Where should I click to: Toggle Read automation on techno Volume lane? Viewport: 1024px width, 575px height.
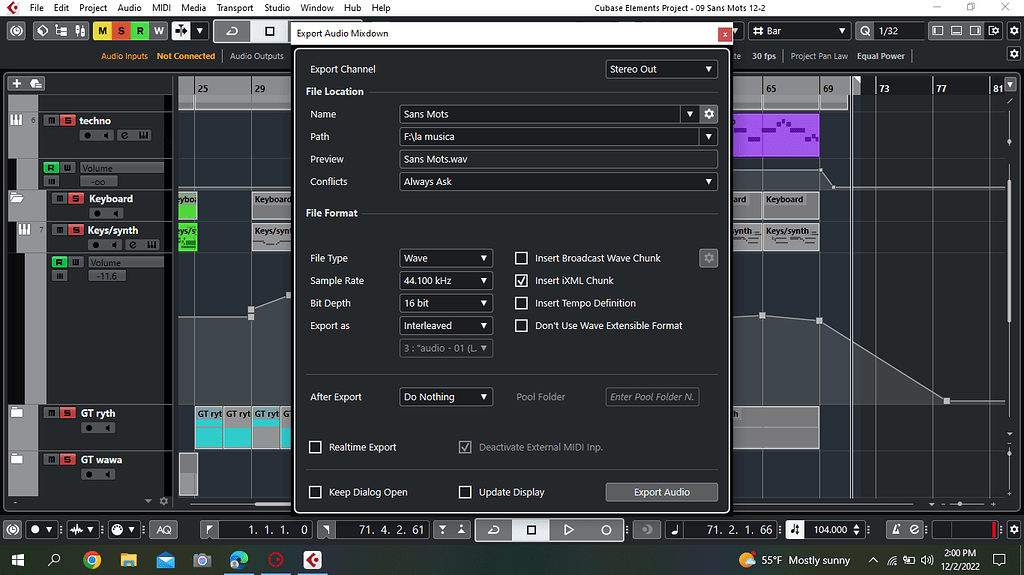tap(51, 168)
